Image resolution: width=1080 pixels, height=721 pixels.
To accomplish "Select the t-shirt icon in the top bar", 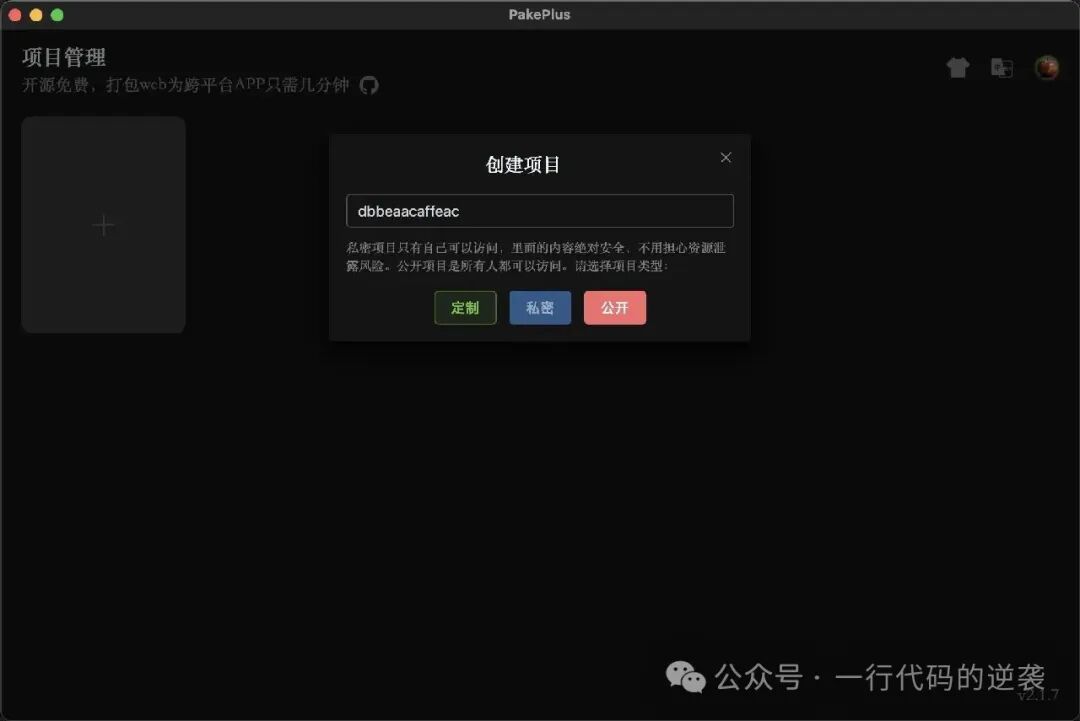I will tap(957, 67).
